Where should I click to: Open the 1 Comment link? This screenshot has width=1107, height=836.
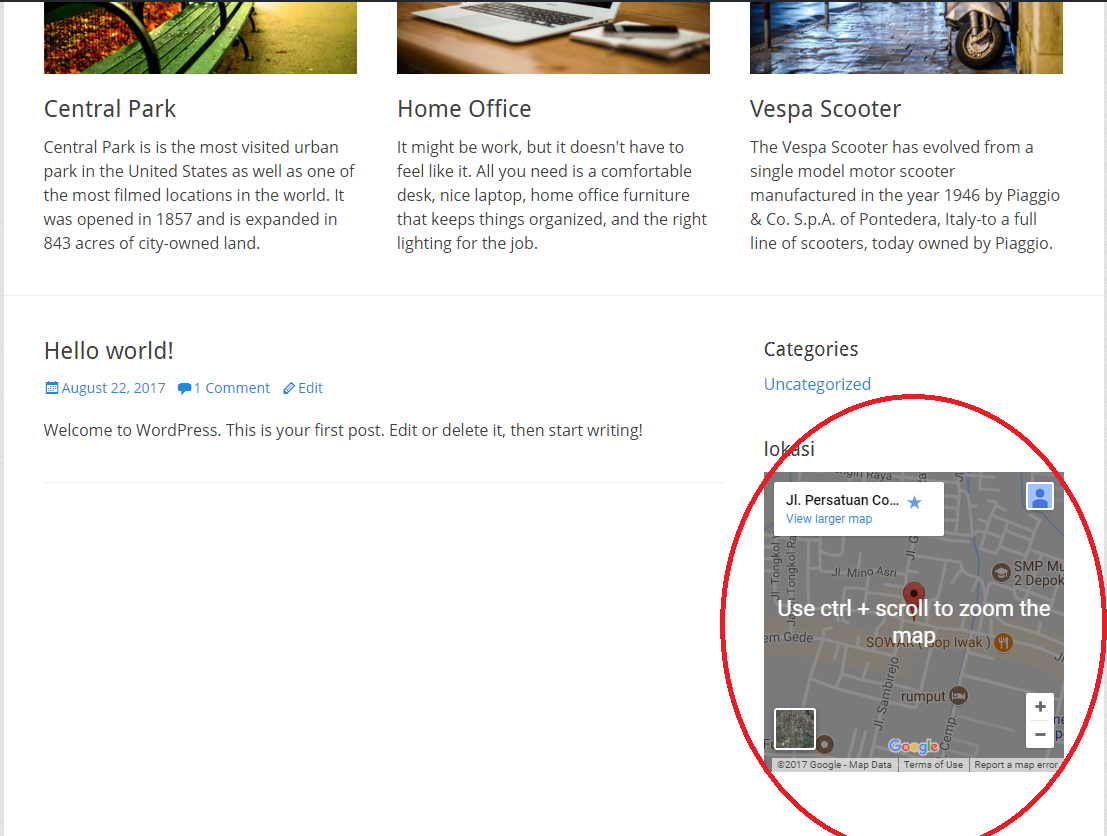click(232, 388)
